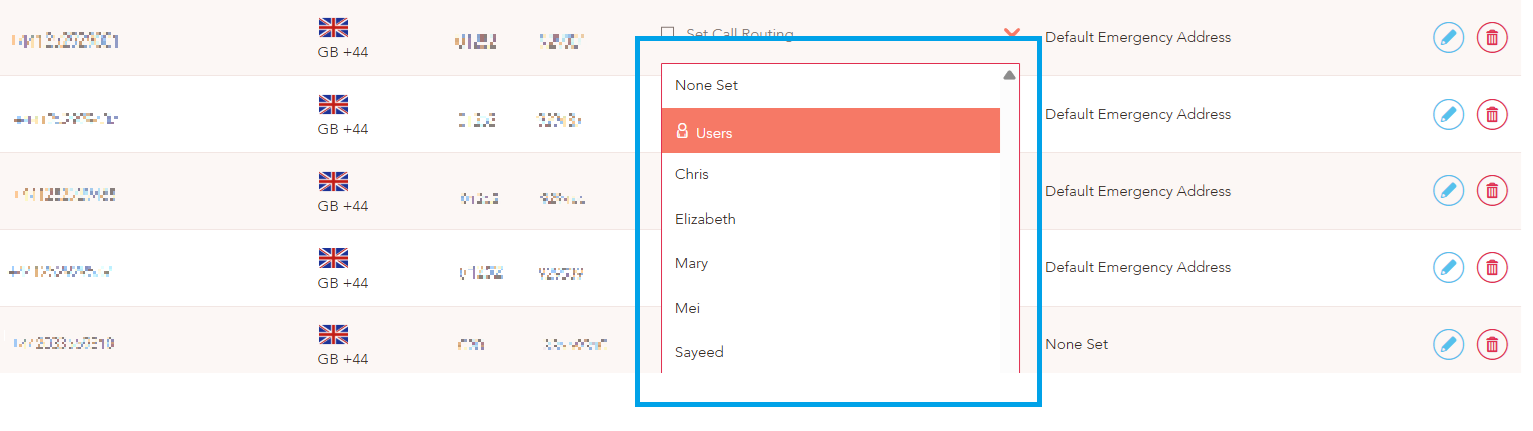Edit the None Set address row
The width and height of the screenshot is (1533, 431).
[1448, 344]
